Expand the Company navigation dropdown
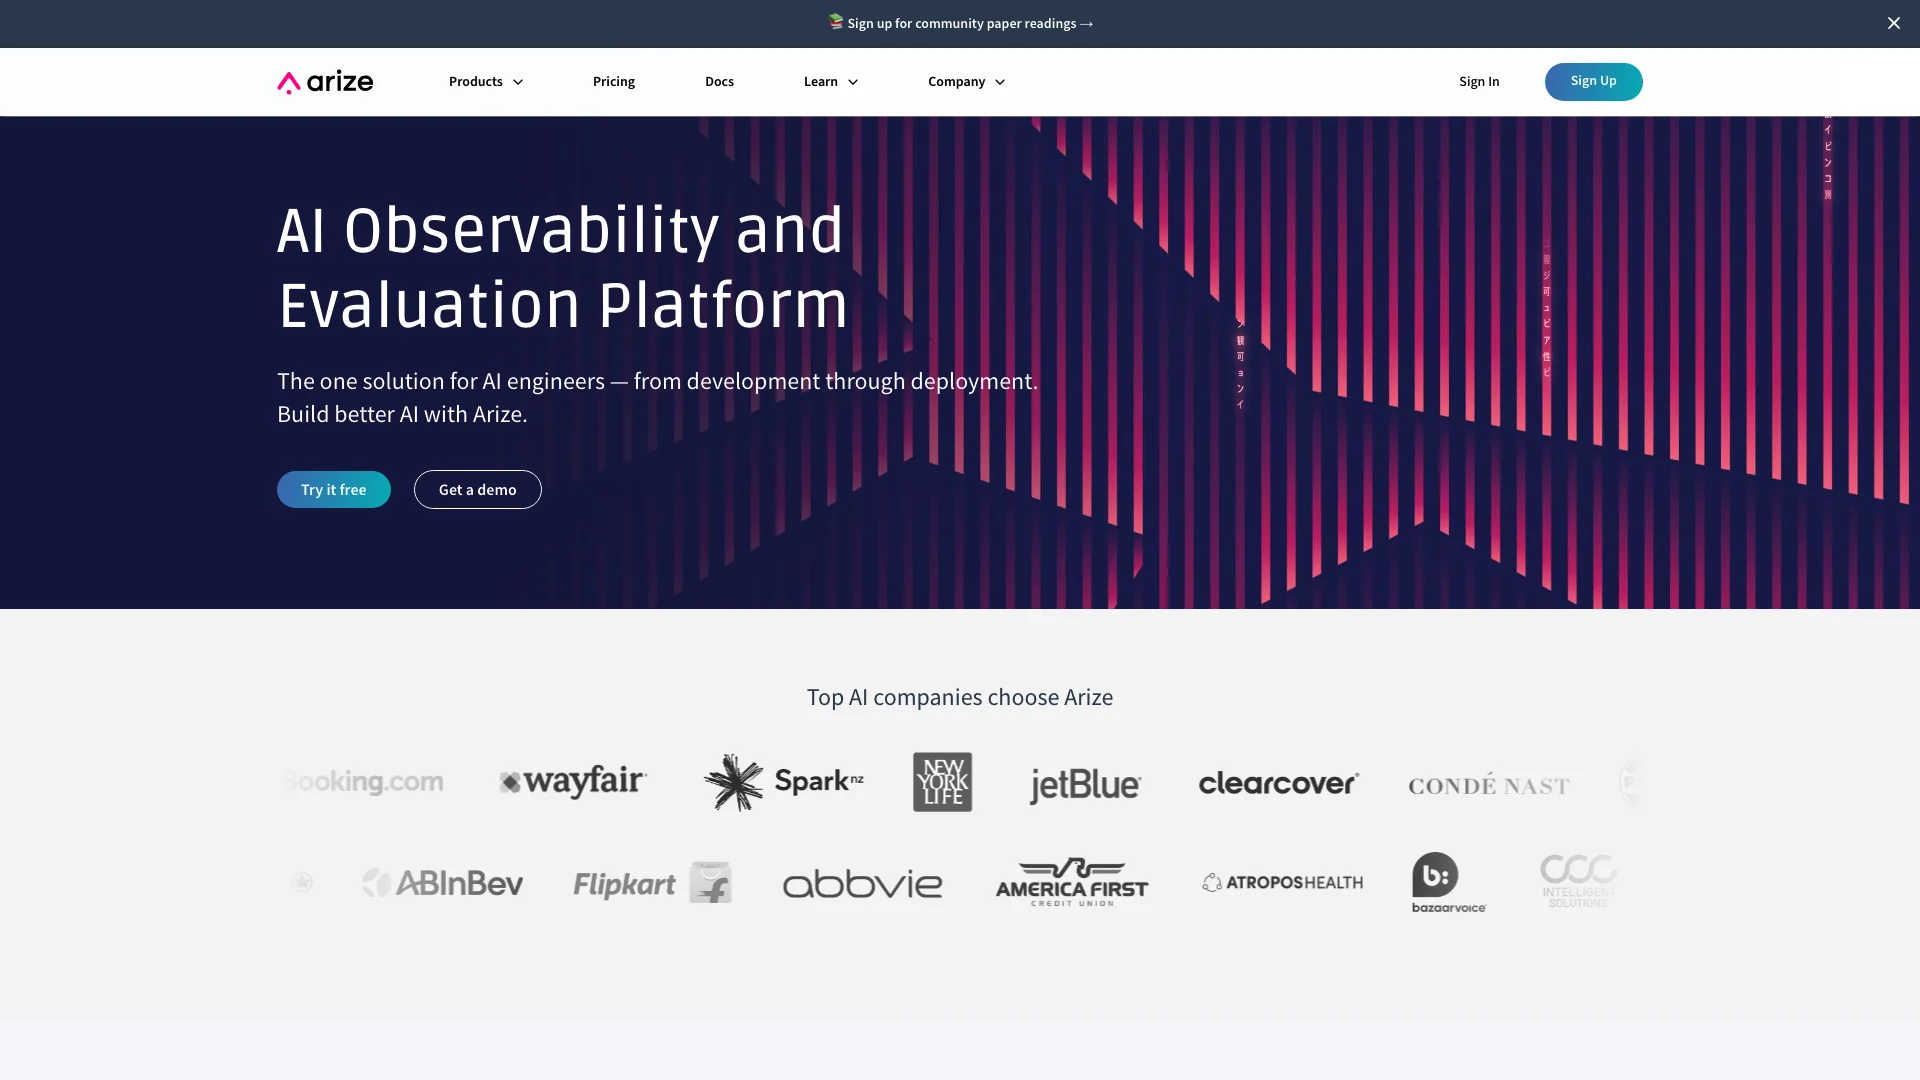 965,80
